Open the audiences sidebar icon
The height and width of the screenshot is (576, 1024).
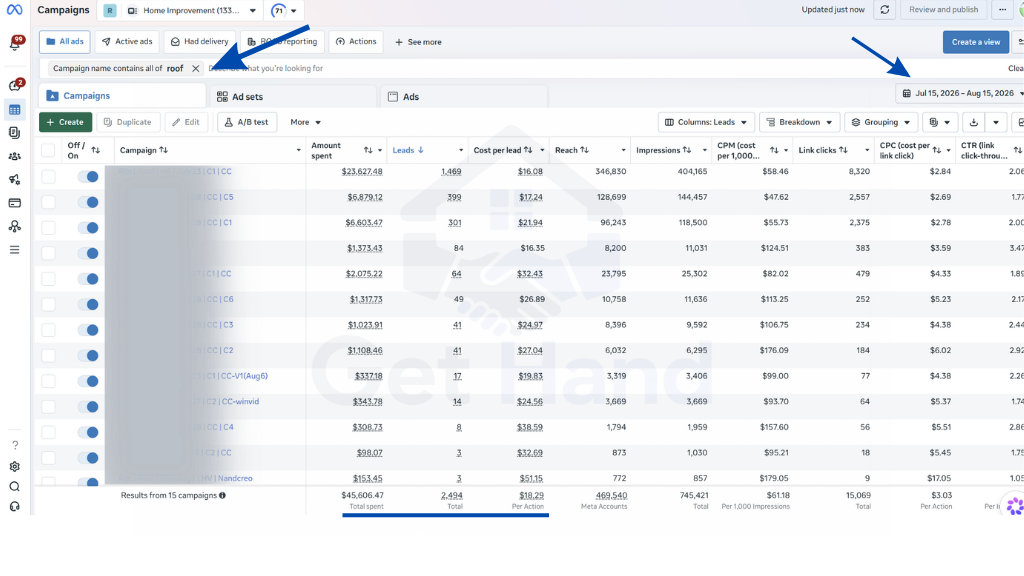pyautogui.click(x=14, y=156)
